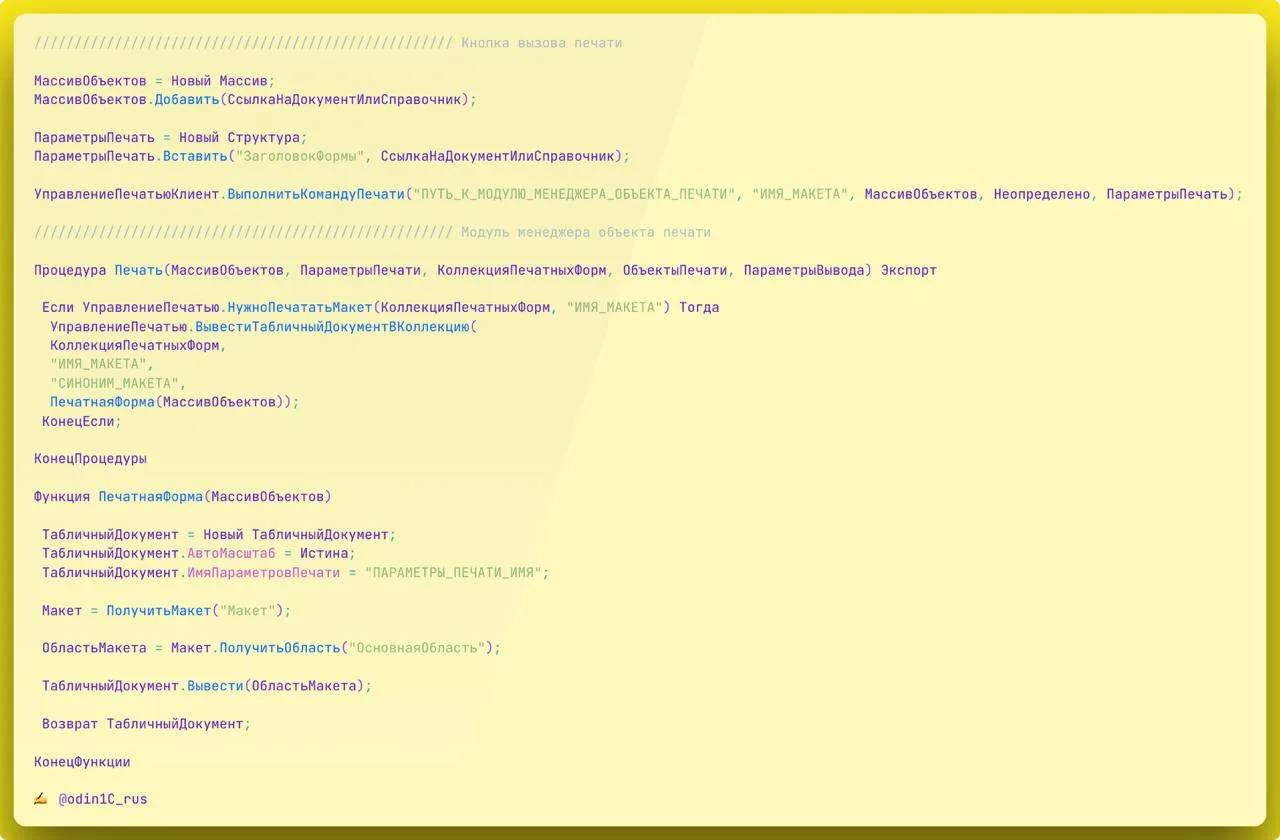This screenshot has width=1280, height=840.
Task: Click the "ПУТЬ_К_МОДУЛЮ_МЕНЕДЖЕРА_ОБЪЕКТА_ПЕЧАТИ" string
Action: pyautogui.click(x=574, y=194)
